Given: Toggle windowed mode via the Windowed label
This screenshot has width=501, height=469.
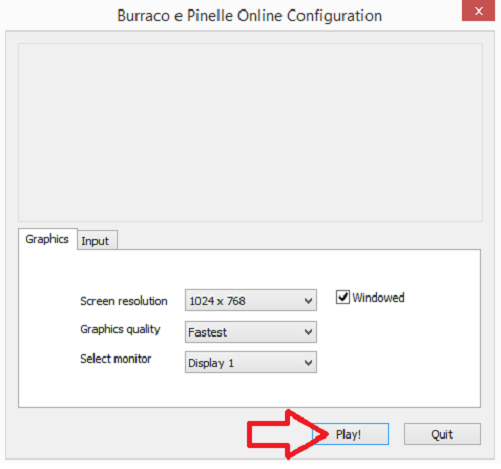Looking at the screenshot, I should coord(378,297).
